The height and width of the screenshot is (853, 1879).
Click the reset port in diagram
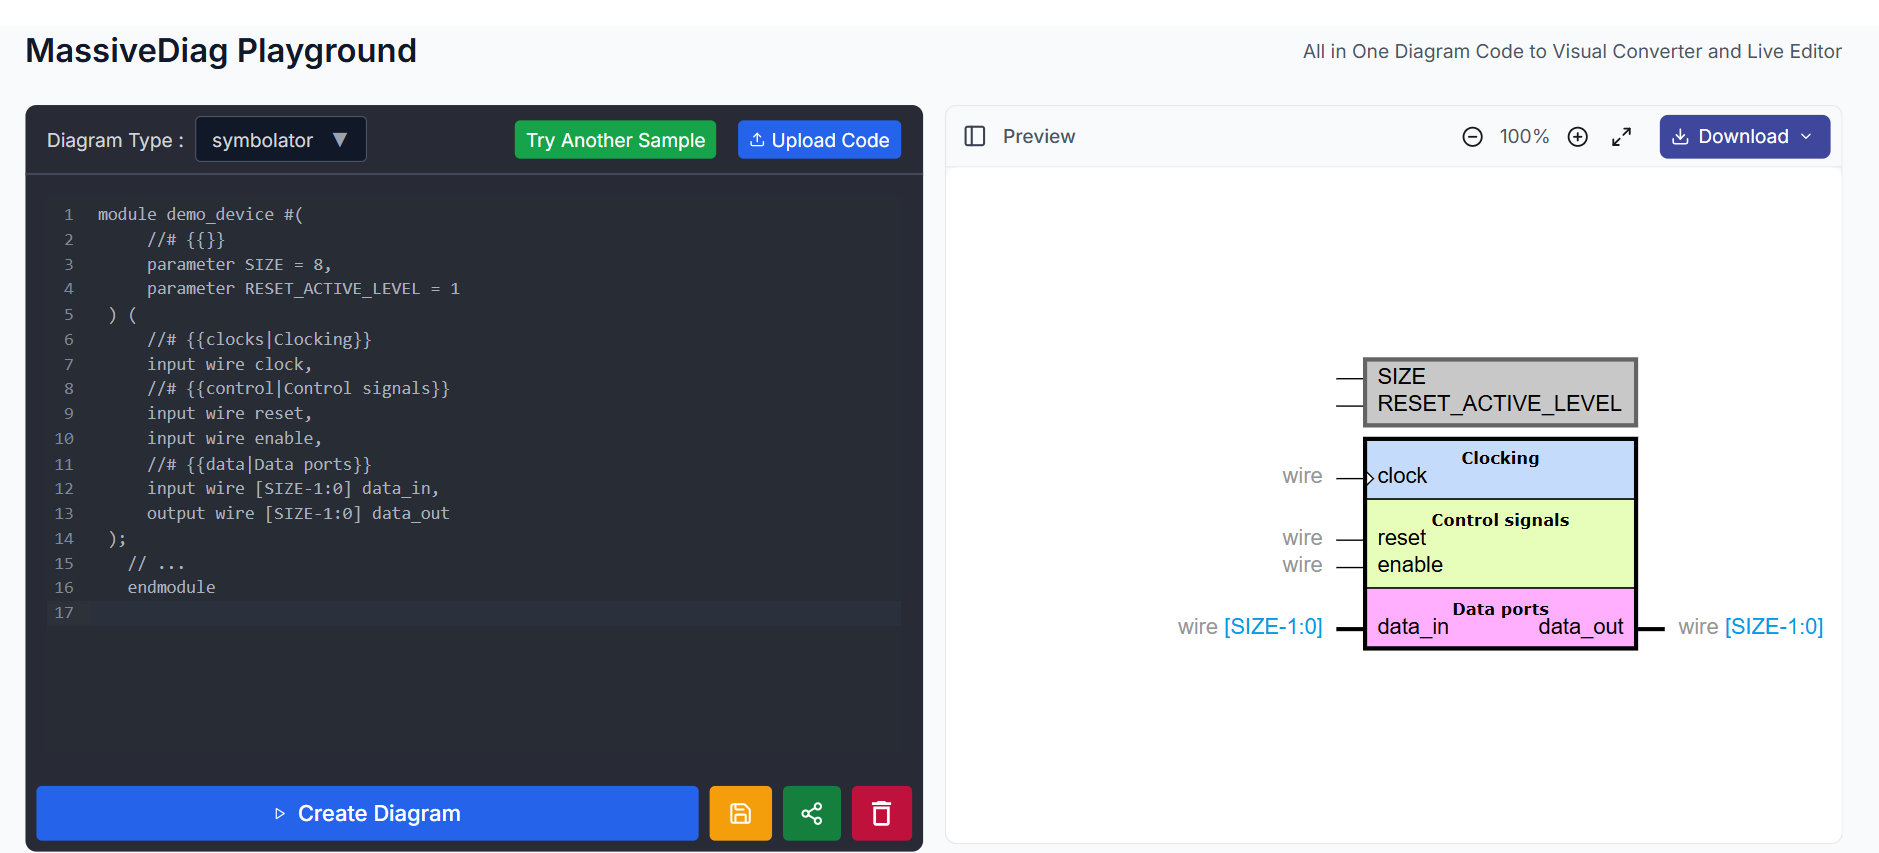[1401, 538]
